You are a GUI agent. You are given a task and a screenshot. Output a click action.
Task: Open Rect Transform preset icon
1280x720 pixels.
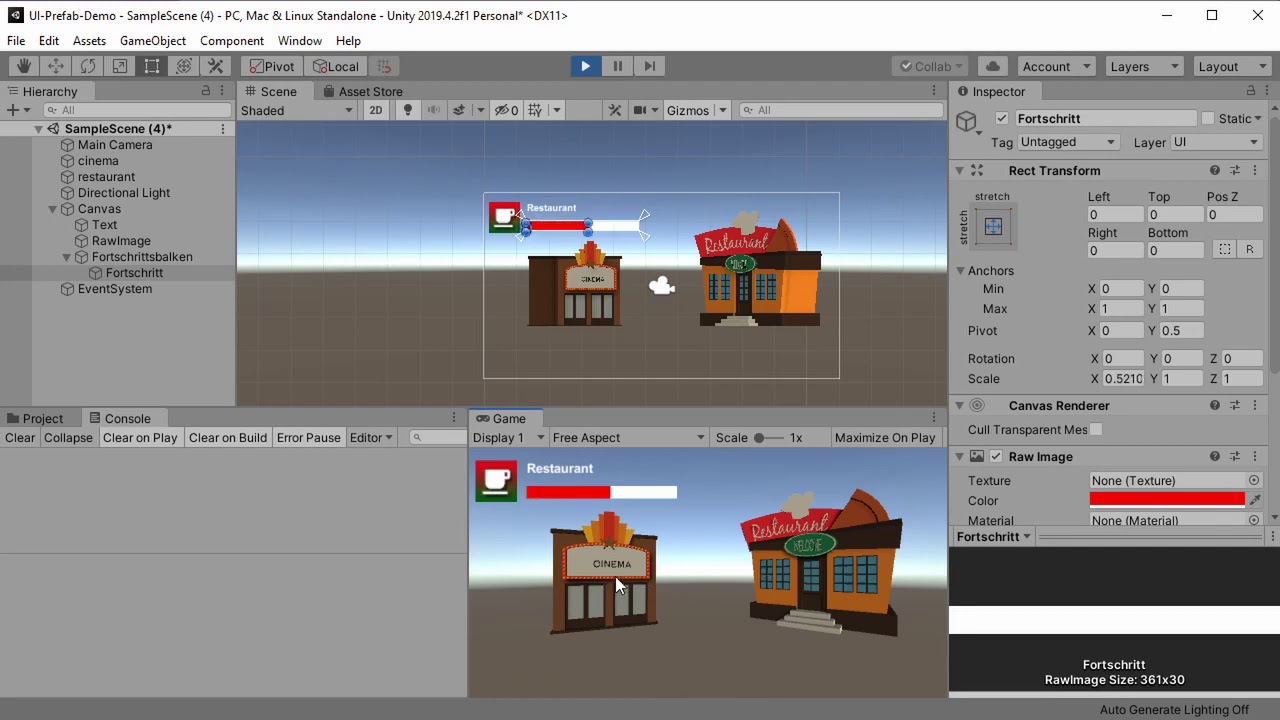click(1234, 170)
